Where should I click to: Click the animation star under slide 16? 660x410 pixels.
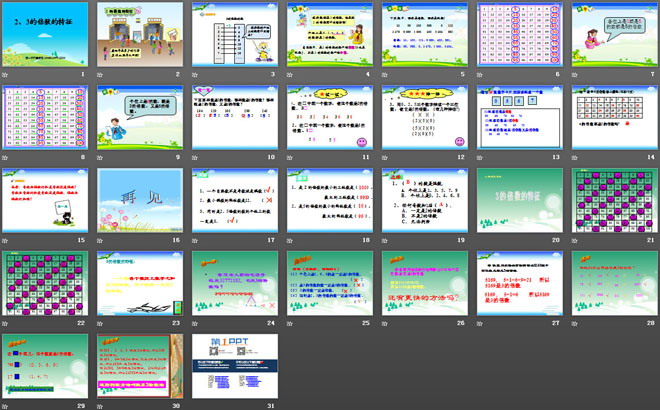coord(100,241)
